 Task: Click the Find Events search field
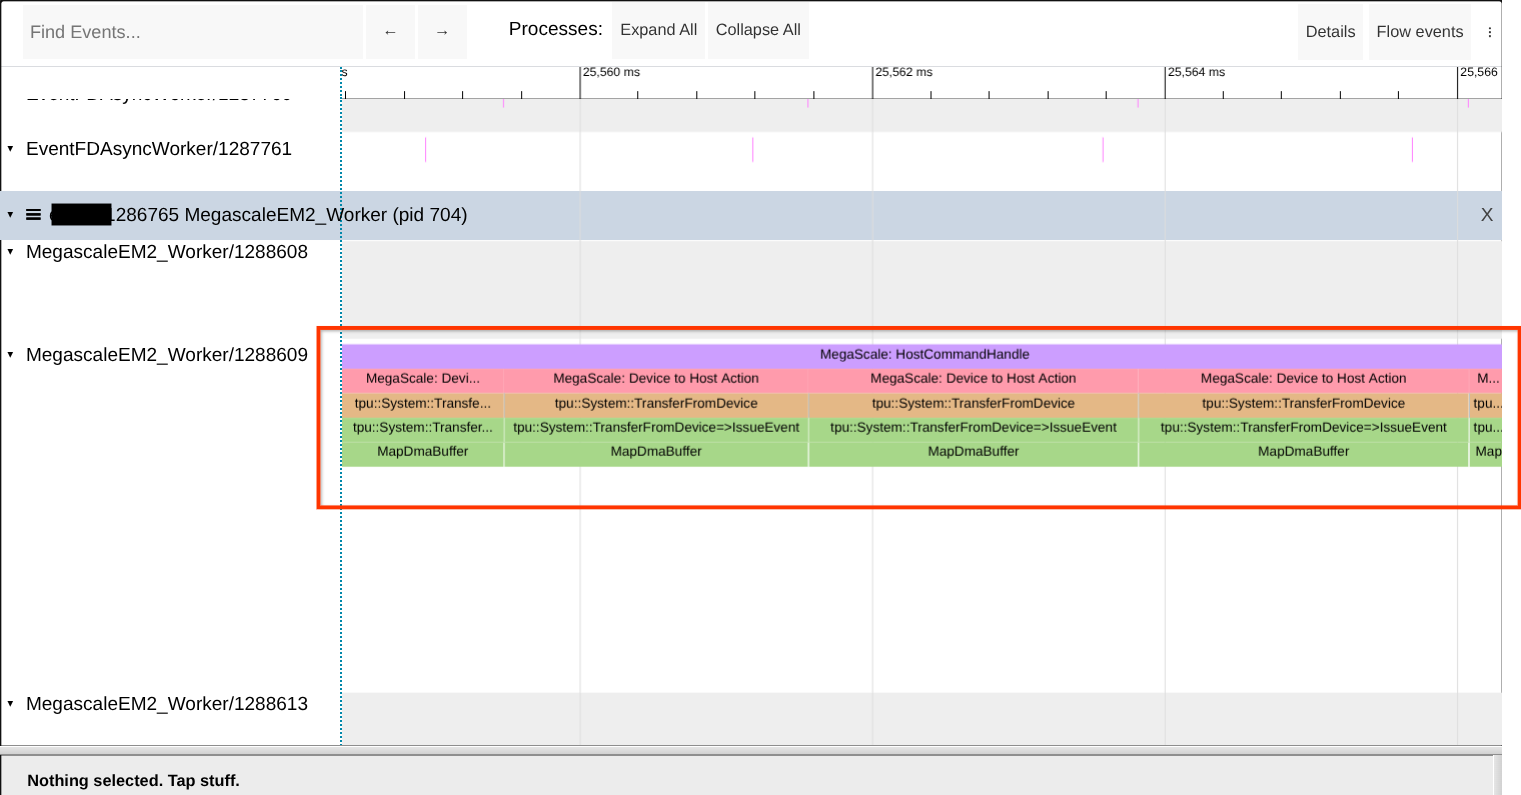click(192, 31)
